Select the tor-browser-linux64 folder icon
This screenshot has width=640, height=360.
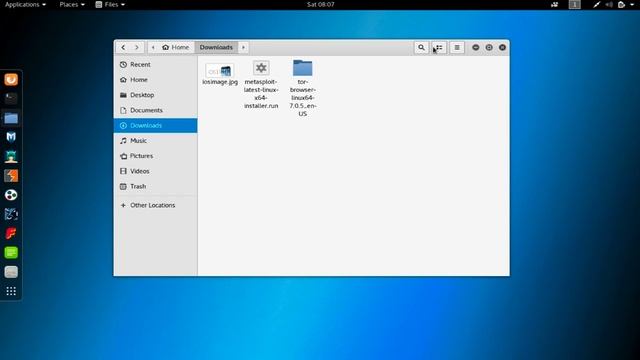click(302, 68)
